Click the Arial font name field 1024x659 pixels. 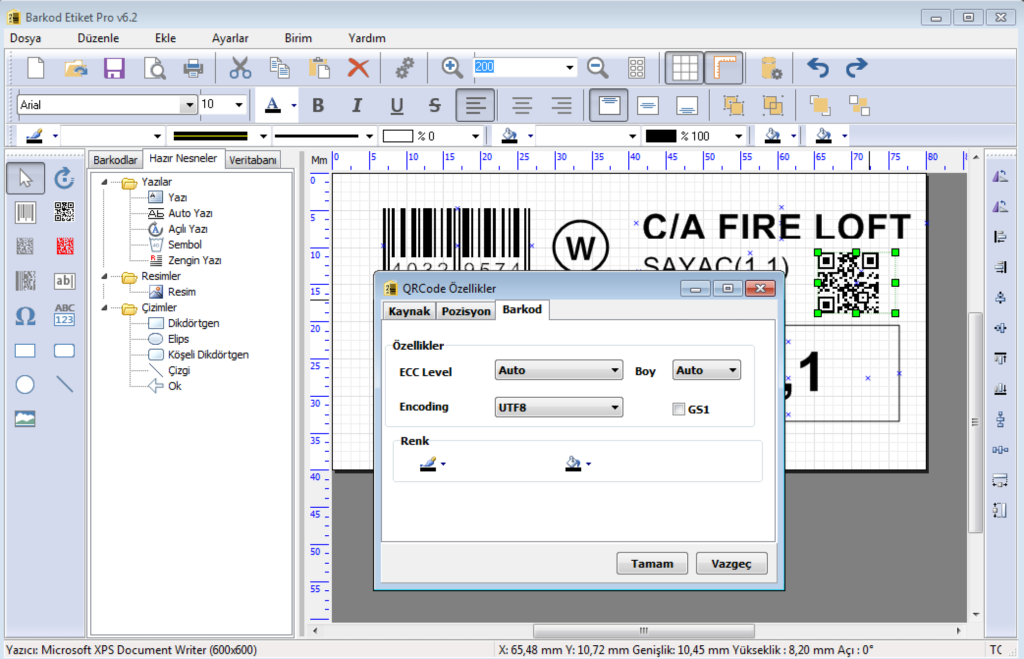[x=100, y=104]
